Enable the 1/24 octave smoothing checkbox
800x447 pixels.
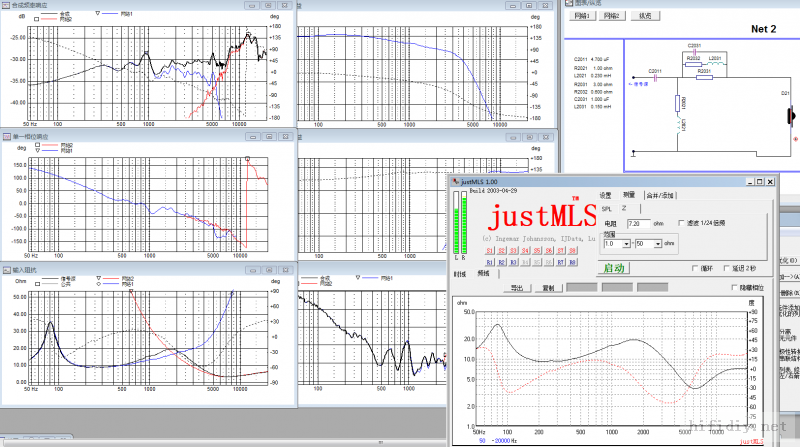coord(682,223)
